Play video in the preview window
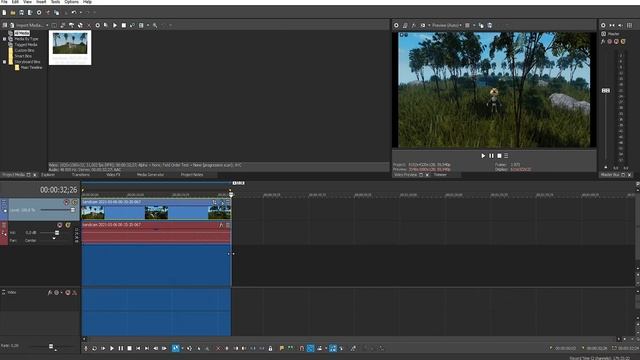The height and width of the screenshot is (360, 640). (483, 156)
